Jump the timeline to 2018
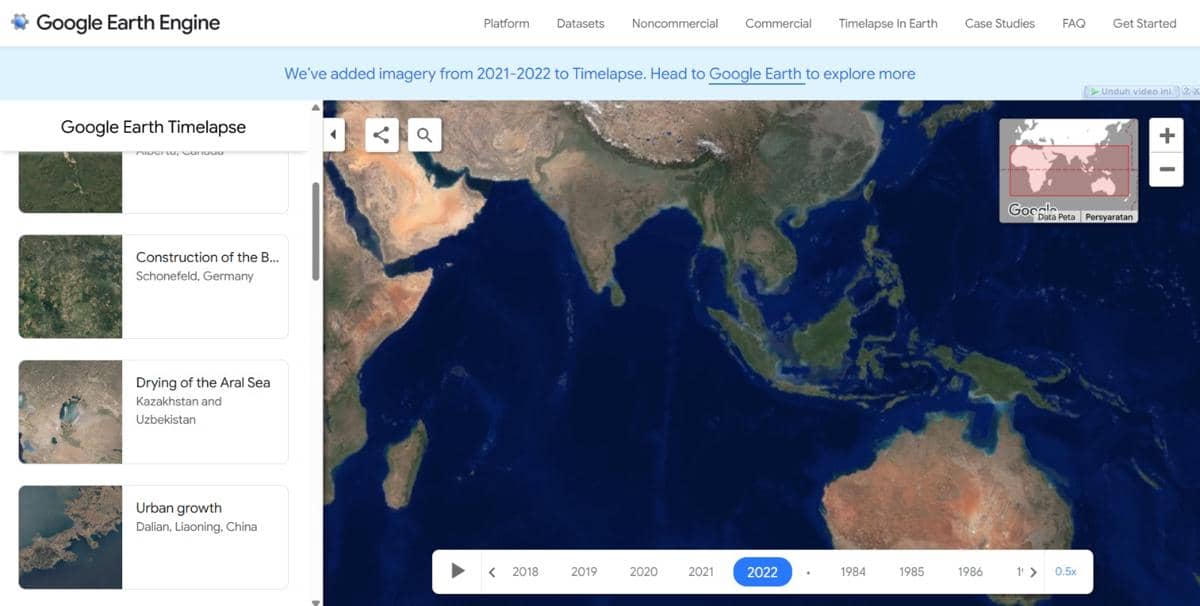1200x606 pixels. (525, 572)
